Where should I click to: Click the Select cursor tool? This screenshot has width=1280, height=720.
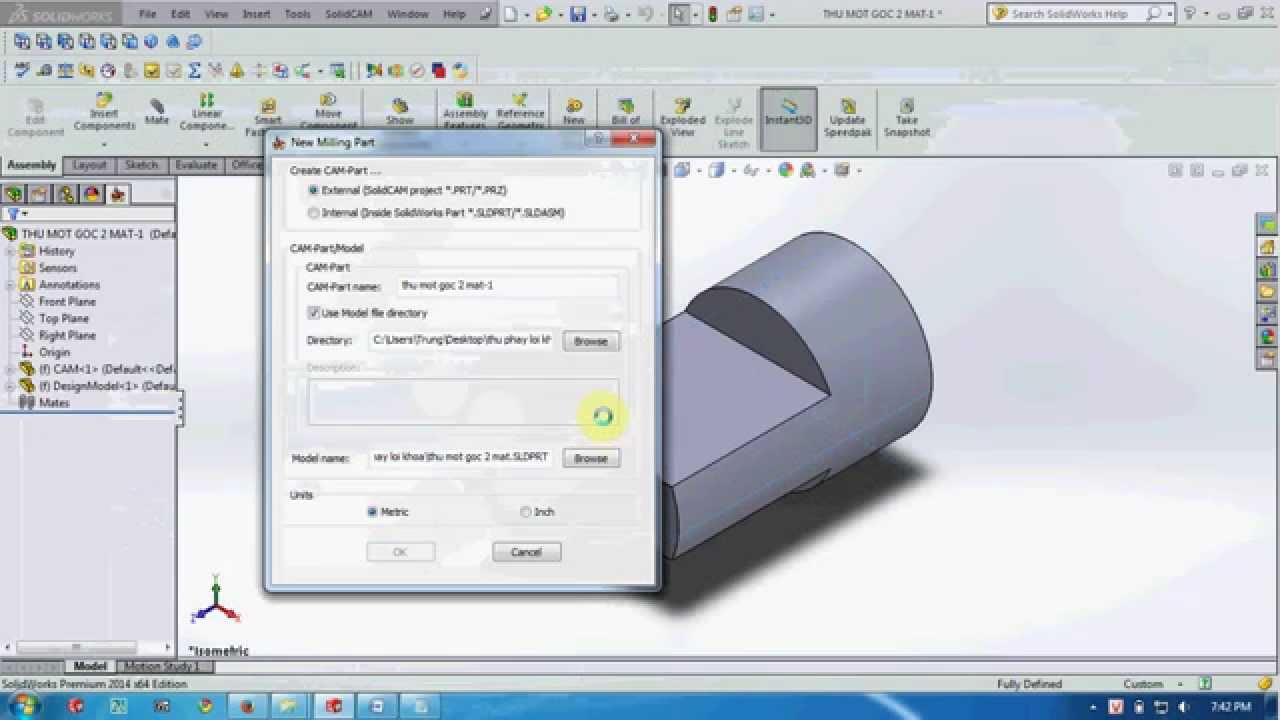[679, 14]
